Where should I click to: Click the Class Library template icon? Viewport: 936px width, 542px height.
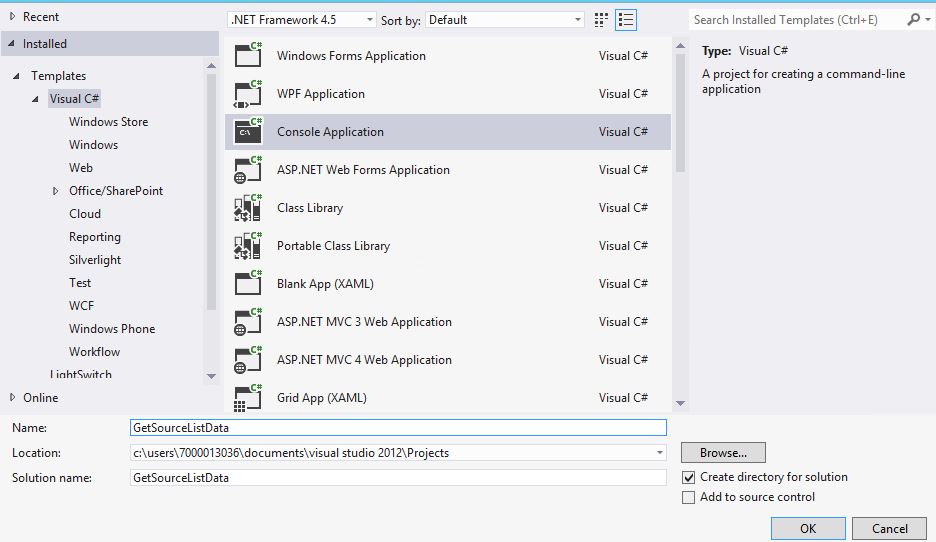pyautogui.click(x=247, y=207)
